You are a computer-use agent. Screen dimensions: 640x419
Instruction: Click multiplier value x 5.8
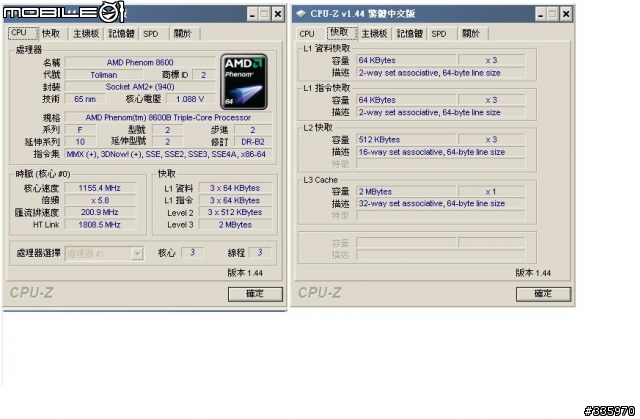point(100,200)
